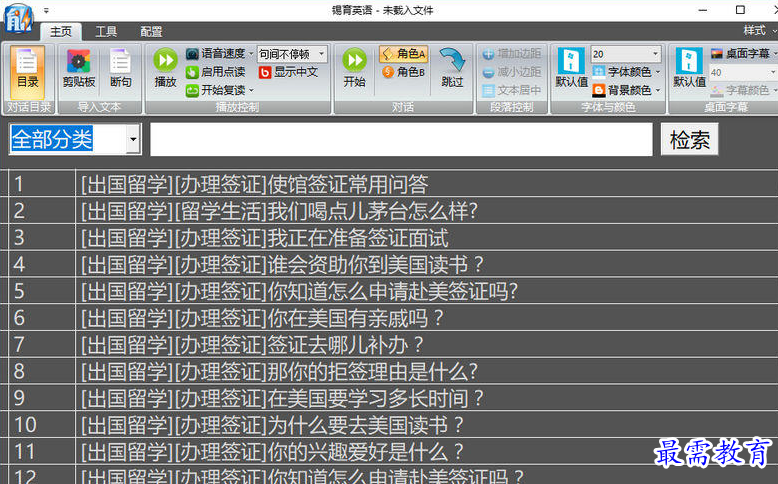778x484 pixels.
Task: Select row 11 你的兴趣爱好是什么
Action: [x=389, y=452]
